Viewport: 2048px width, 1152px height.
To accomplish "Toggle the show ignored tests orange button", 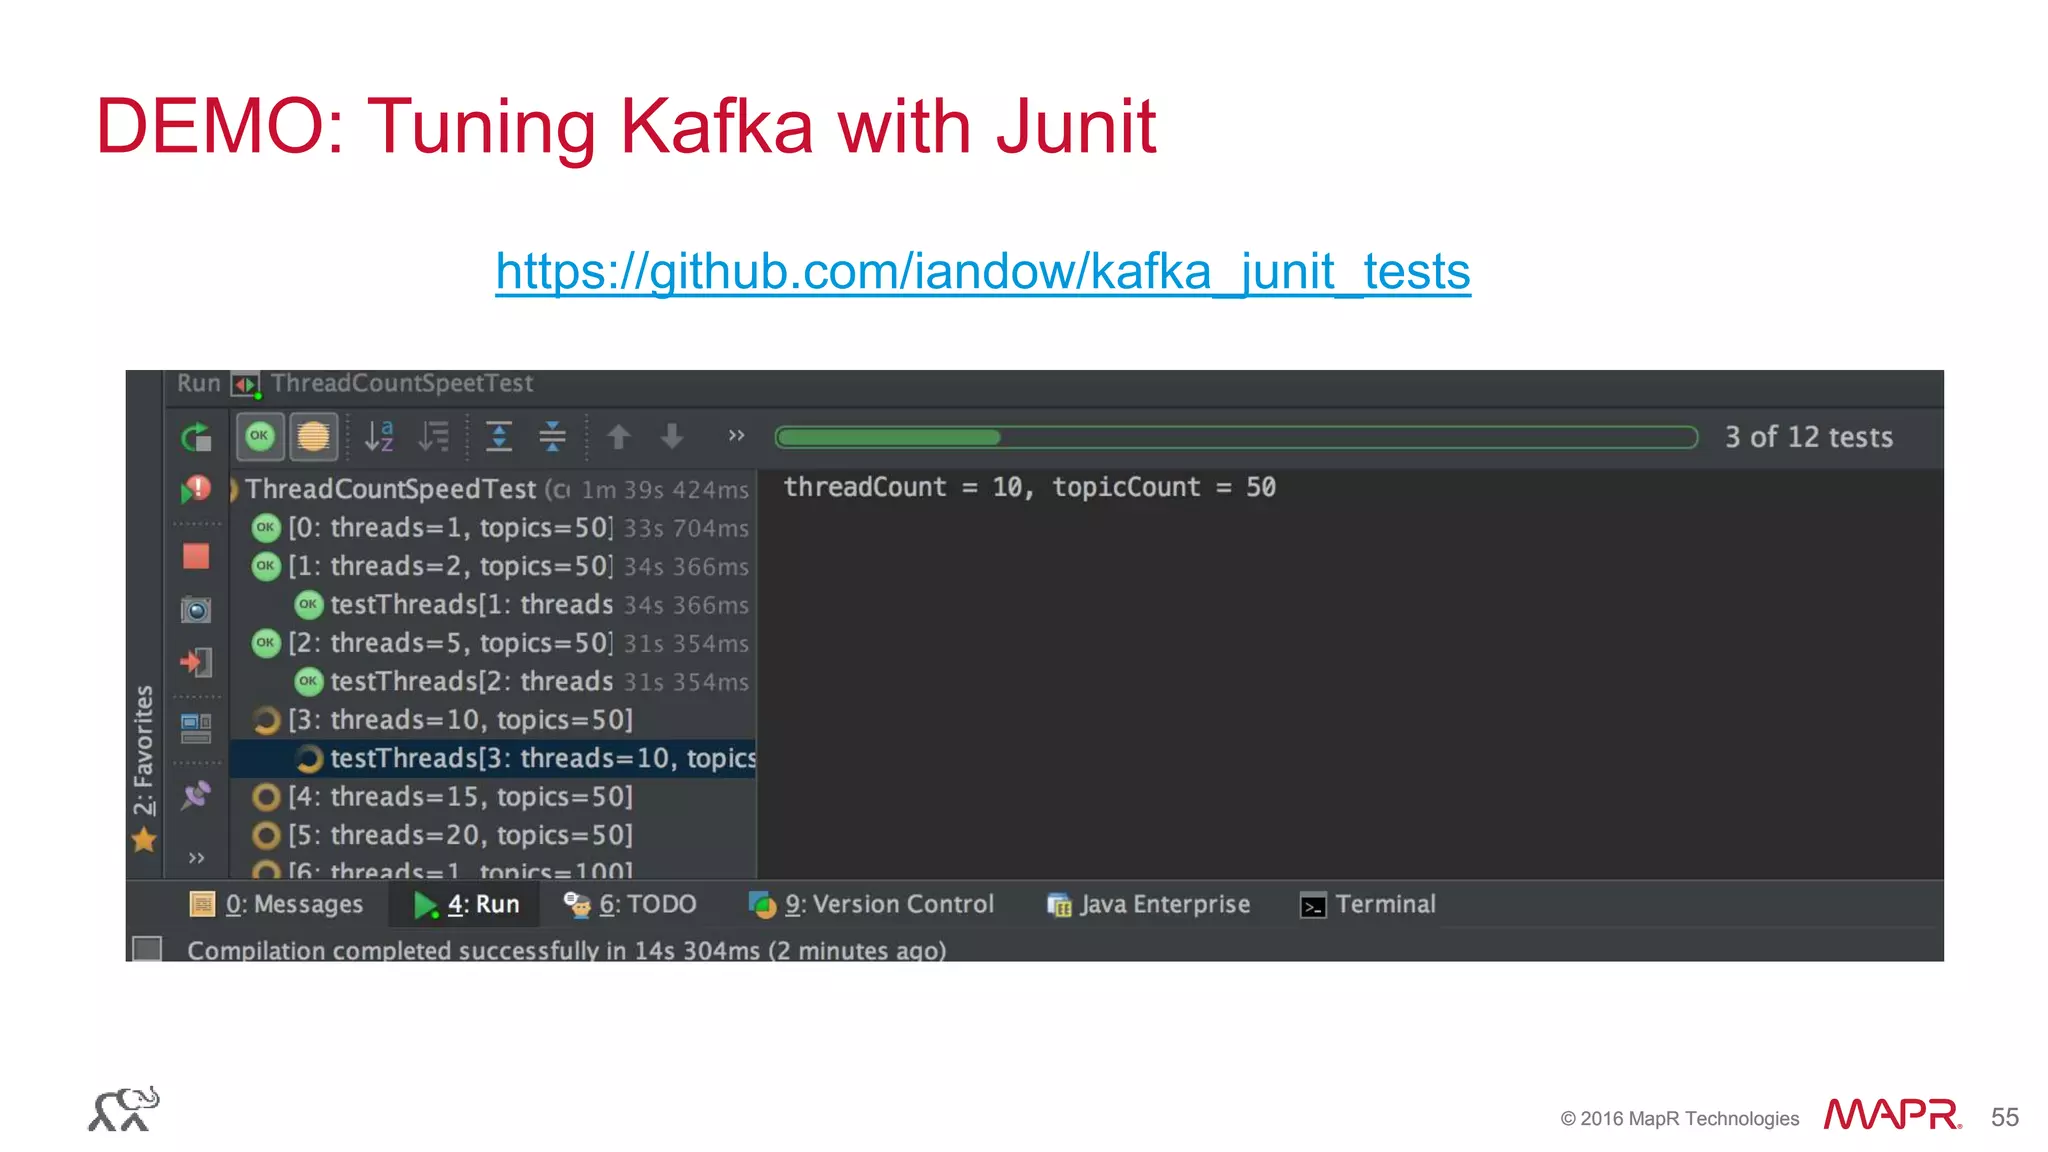I will tap(313, 436).
